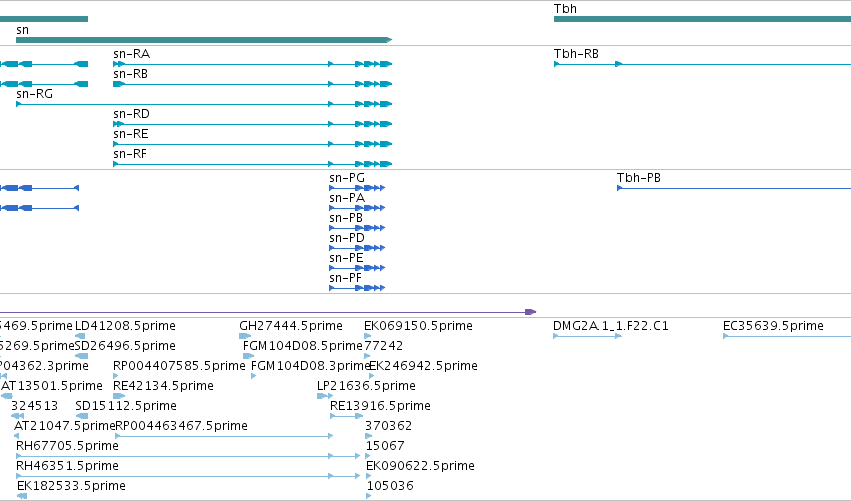Select the sn-PD protein label

point(347,238)
